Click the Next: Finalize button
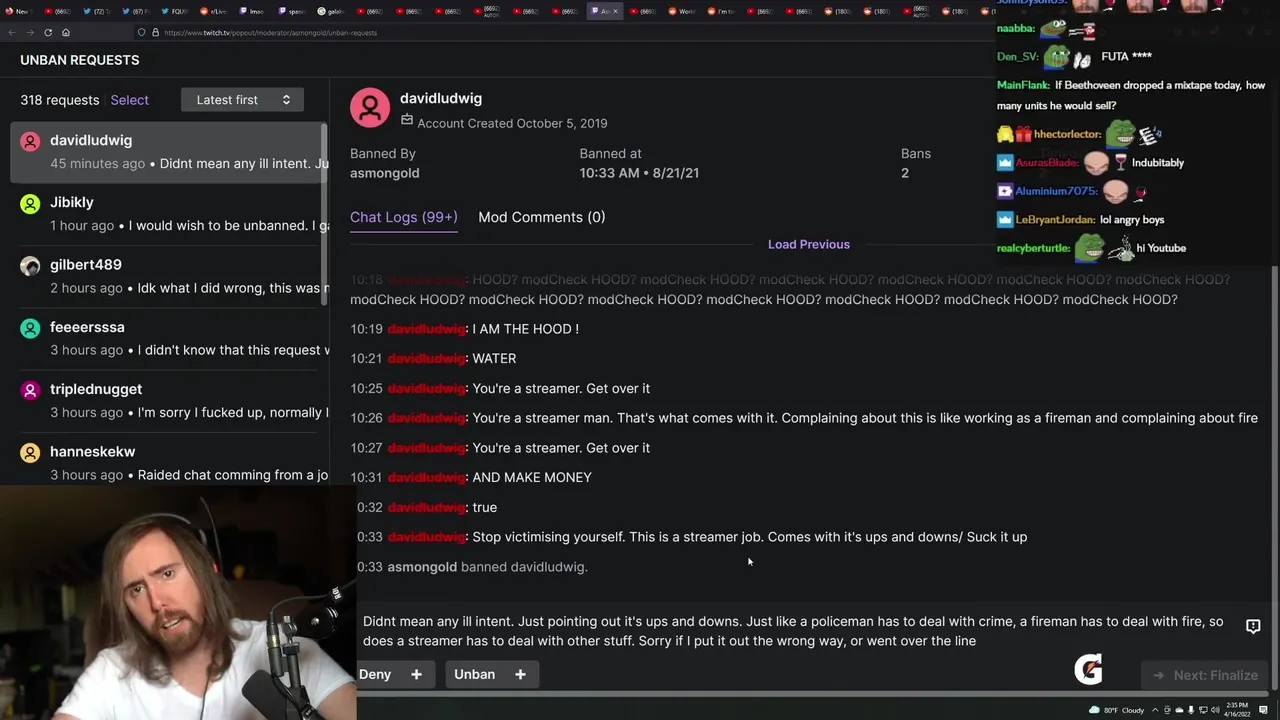This screenshot has height=720, width=1280. 1206,675
